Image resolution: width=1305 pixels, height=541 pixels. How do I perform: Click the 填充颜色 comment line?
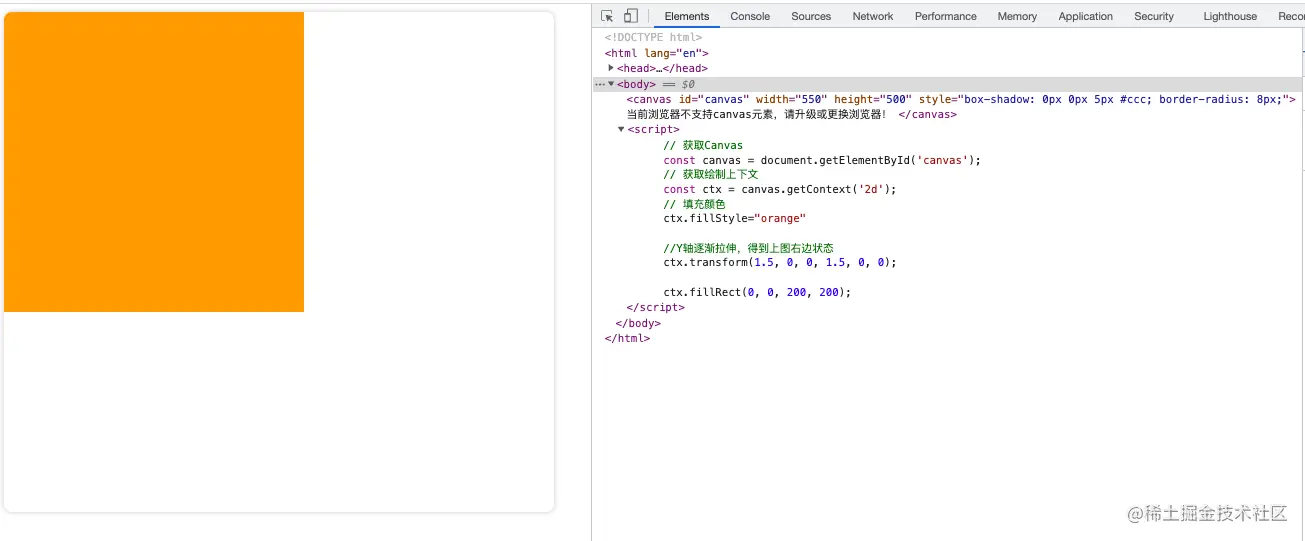click(x=694, y=204)
